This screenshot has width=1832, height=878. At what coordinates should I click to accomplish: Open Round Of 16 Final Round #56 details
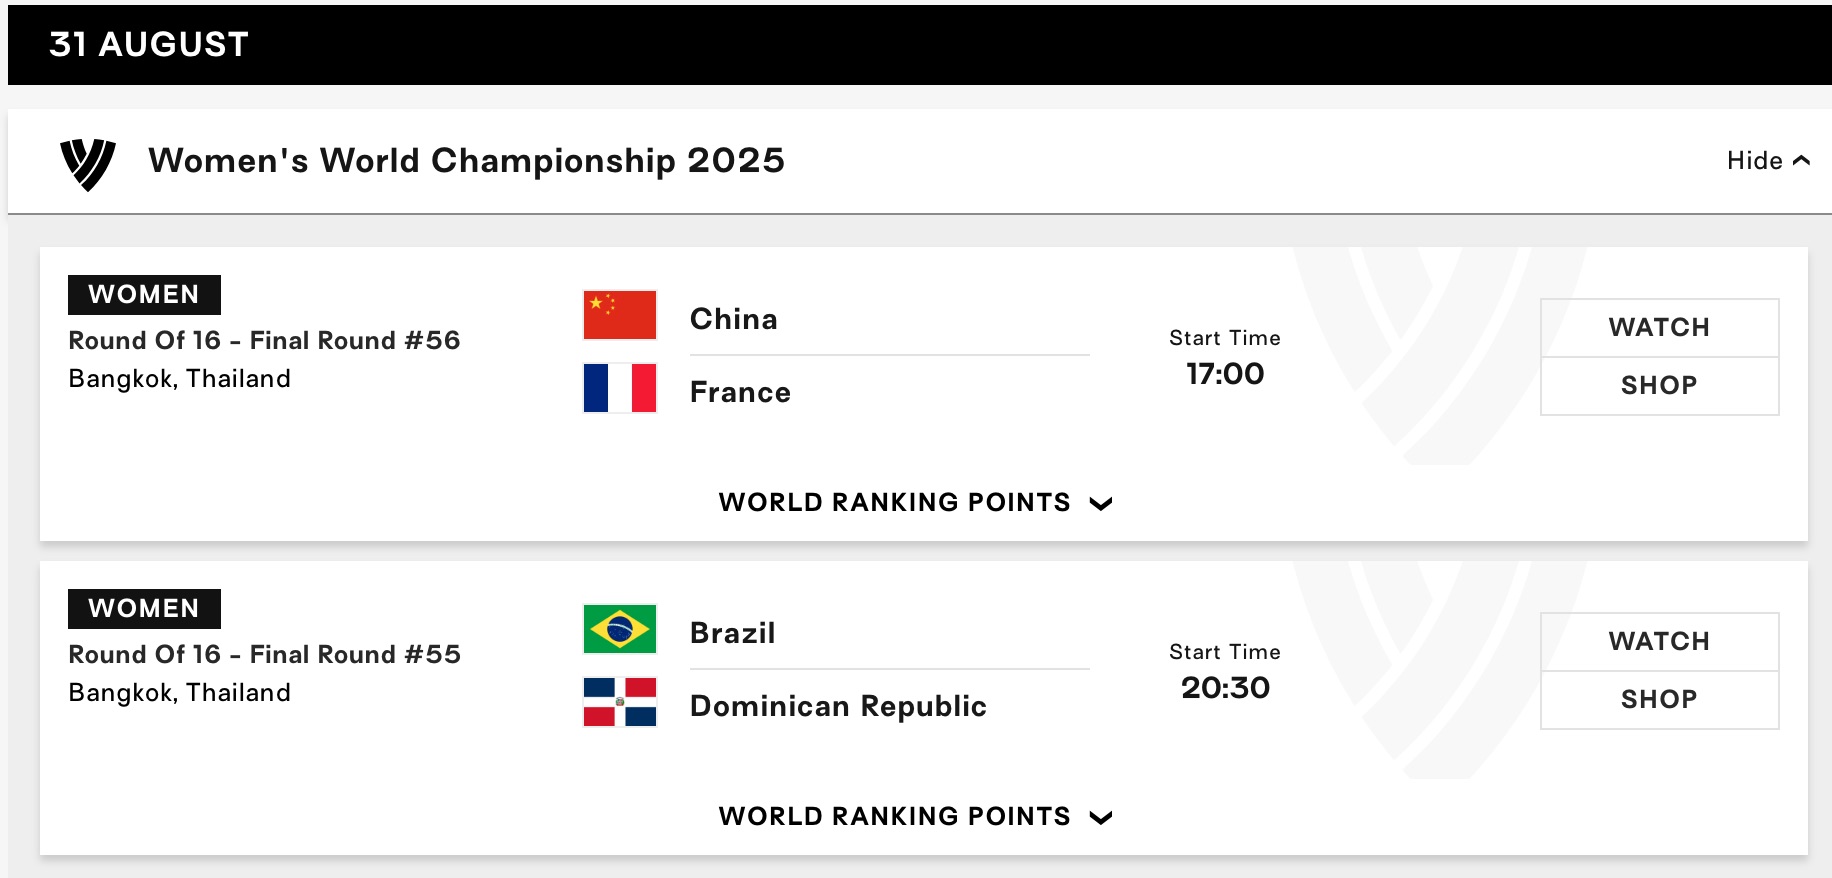264,341
